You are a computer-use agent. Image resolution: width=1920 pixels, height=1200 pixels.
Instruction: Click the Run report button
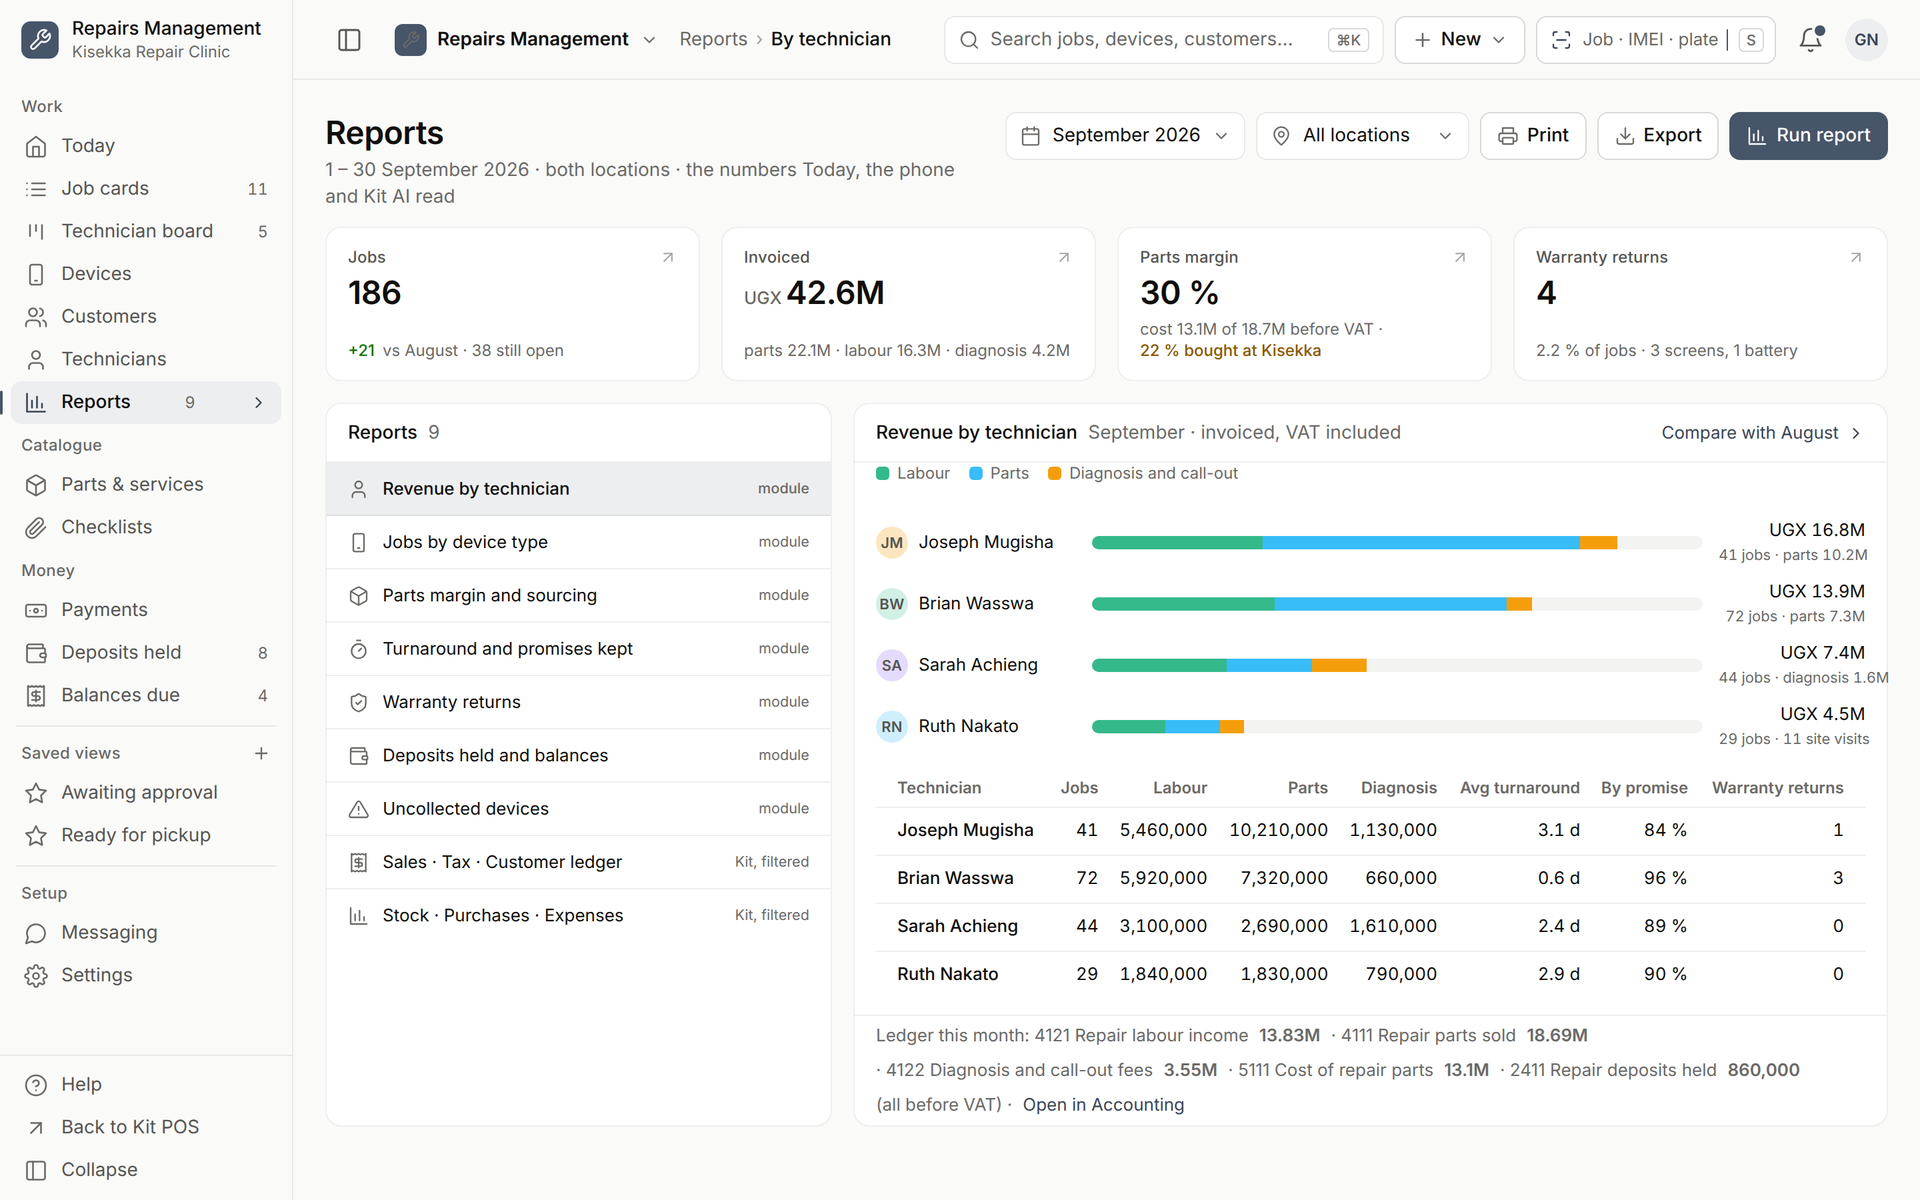(x=1808, y=136)
